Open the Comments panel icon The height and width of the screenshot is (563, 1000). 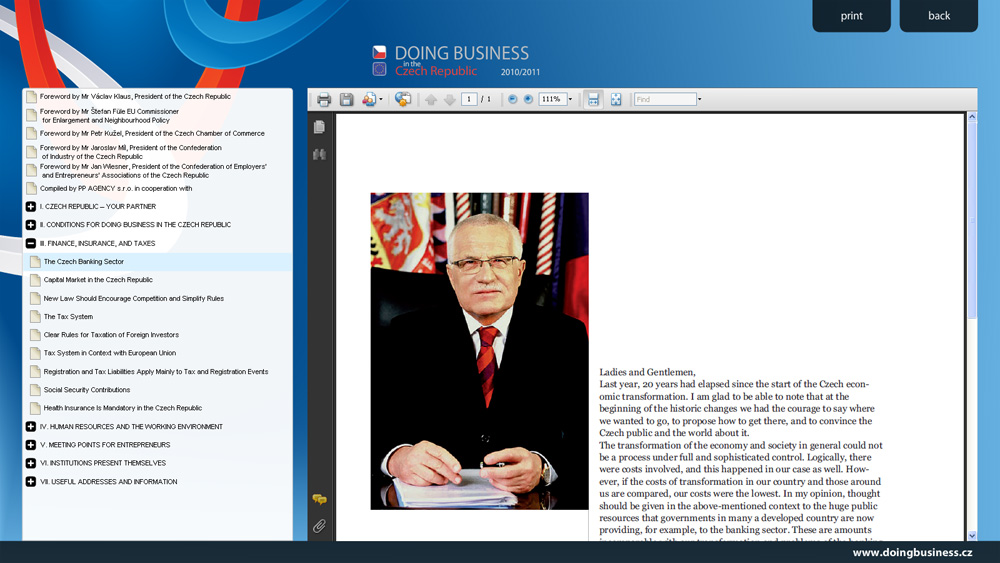click(320, 499)
